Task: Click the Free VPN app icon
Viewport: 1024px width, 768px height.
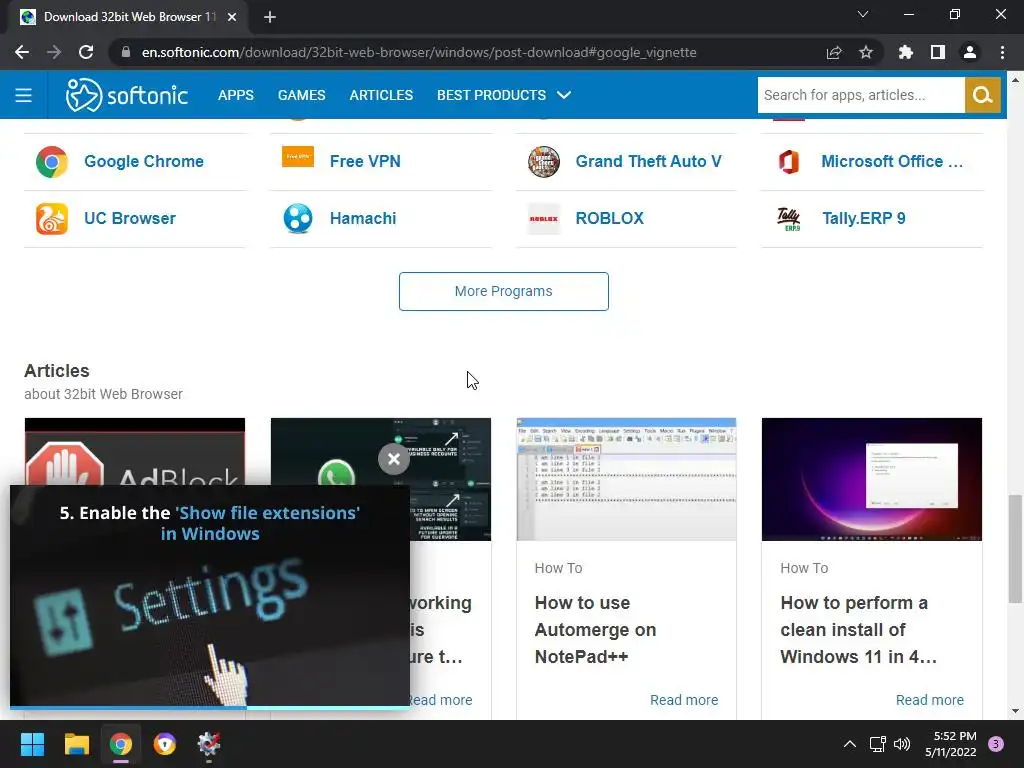Action: point(298,157)
